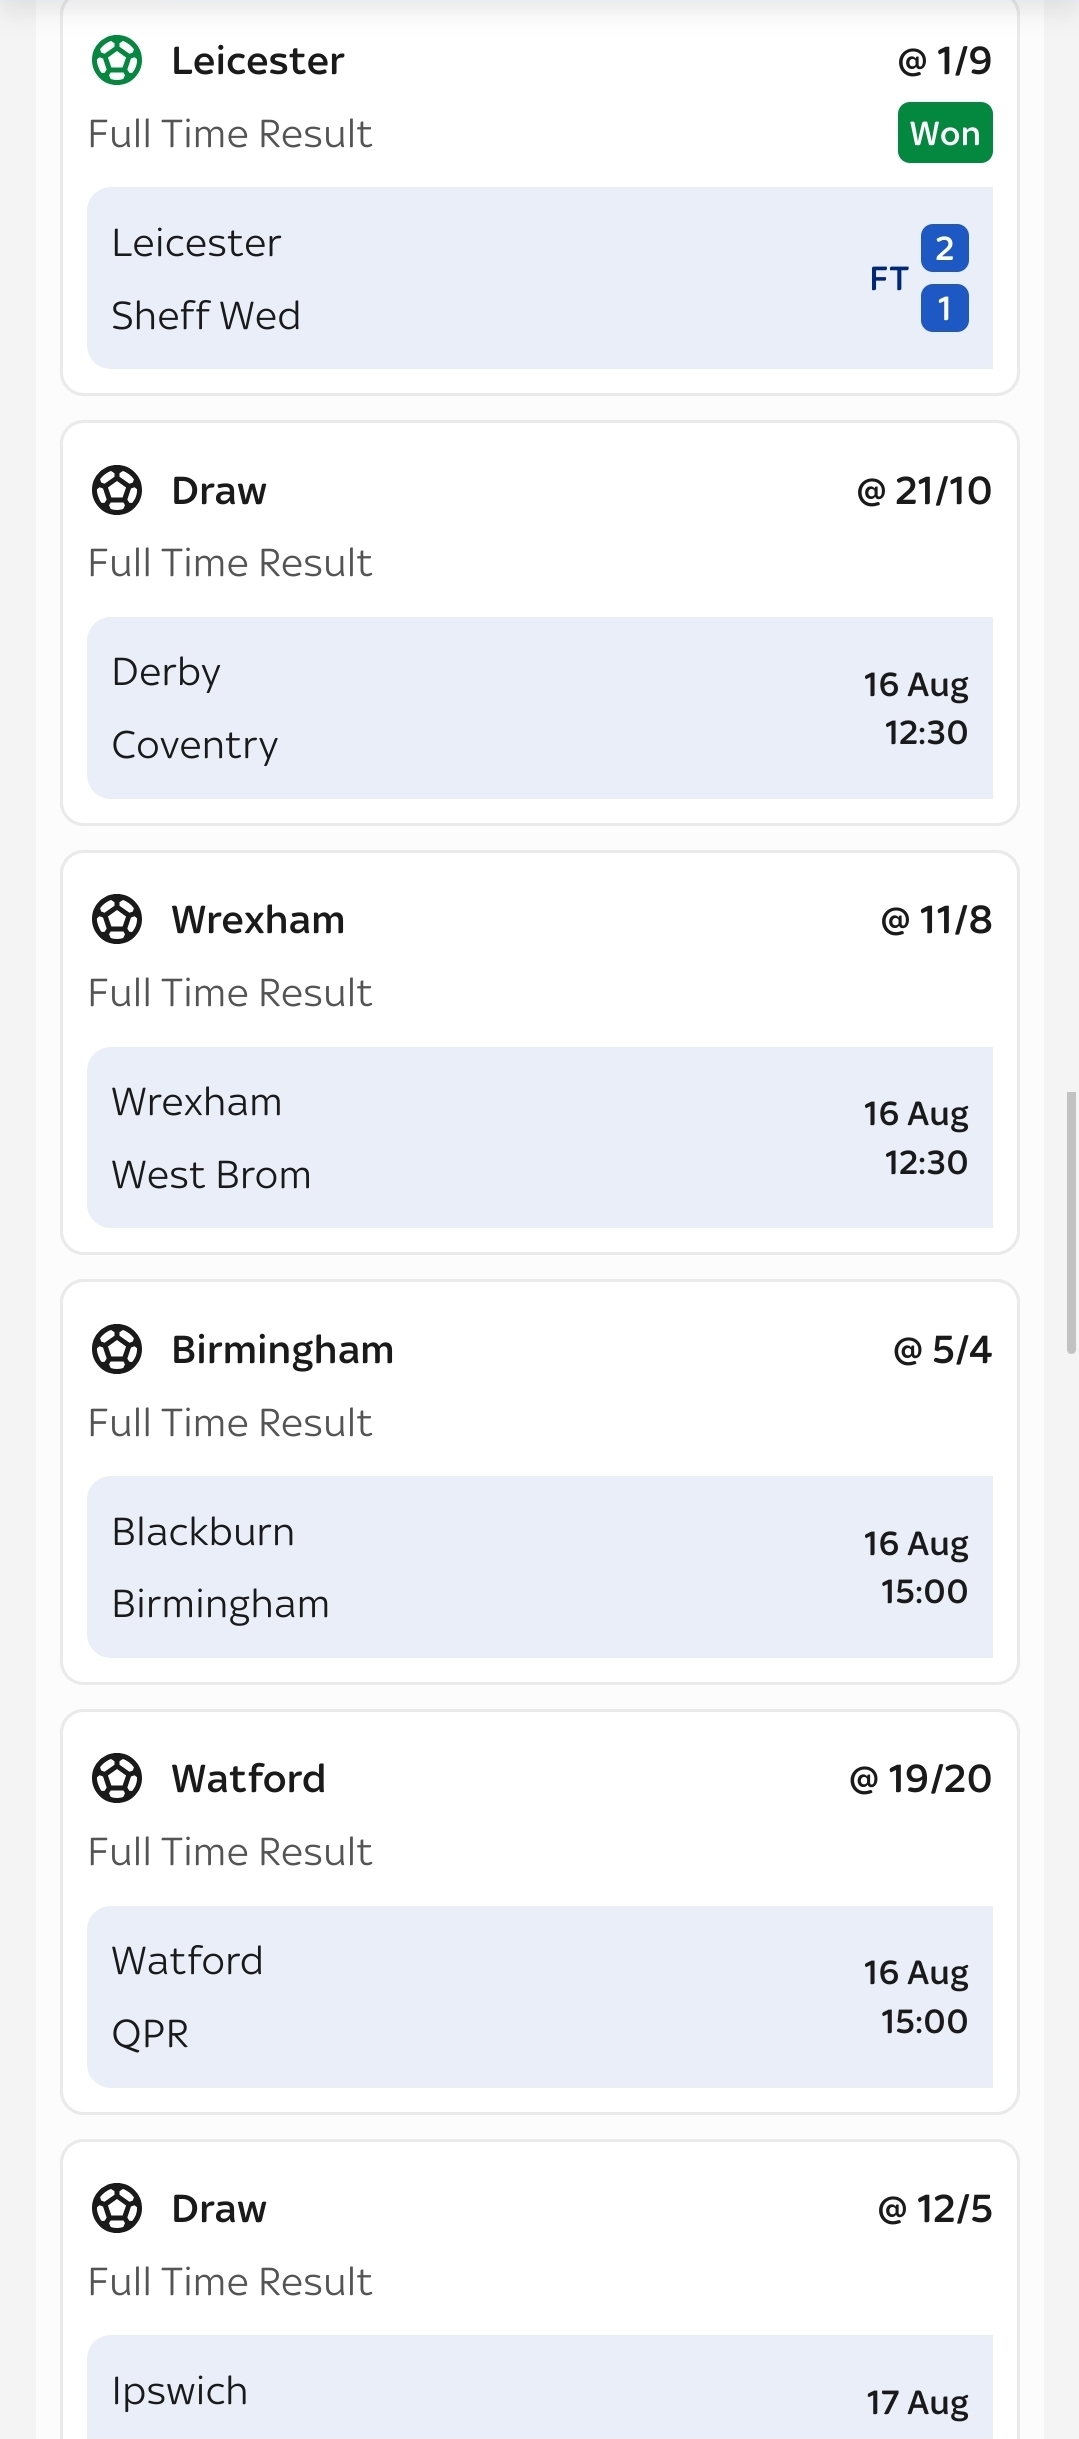The width and height of the screenshot is (1079, 2439).
Task: Click the Birmingham odds @ 5/4
Action: point(942,1350)
